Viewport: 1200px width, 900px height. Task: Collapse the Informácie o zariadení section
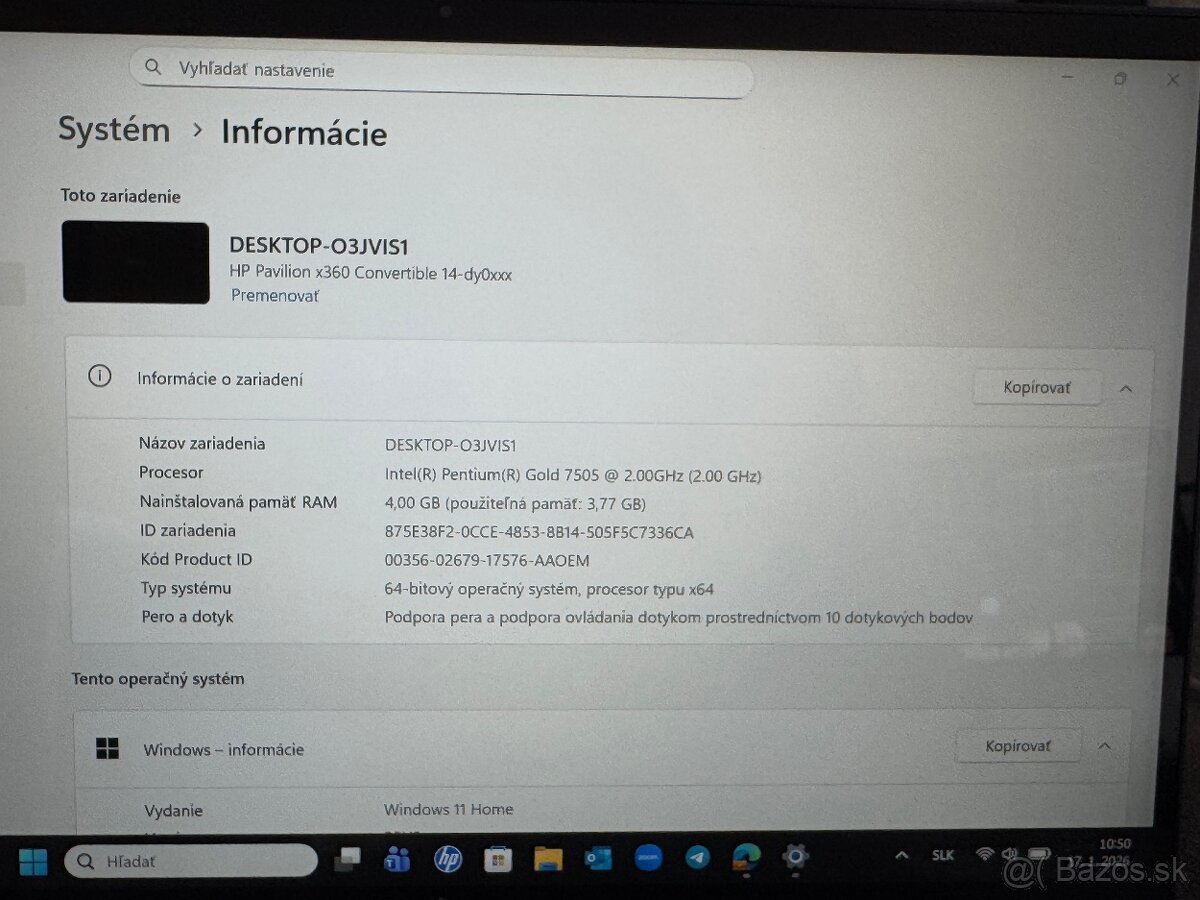point(1126,388)
